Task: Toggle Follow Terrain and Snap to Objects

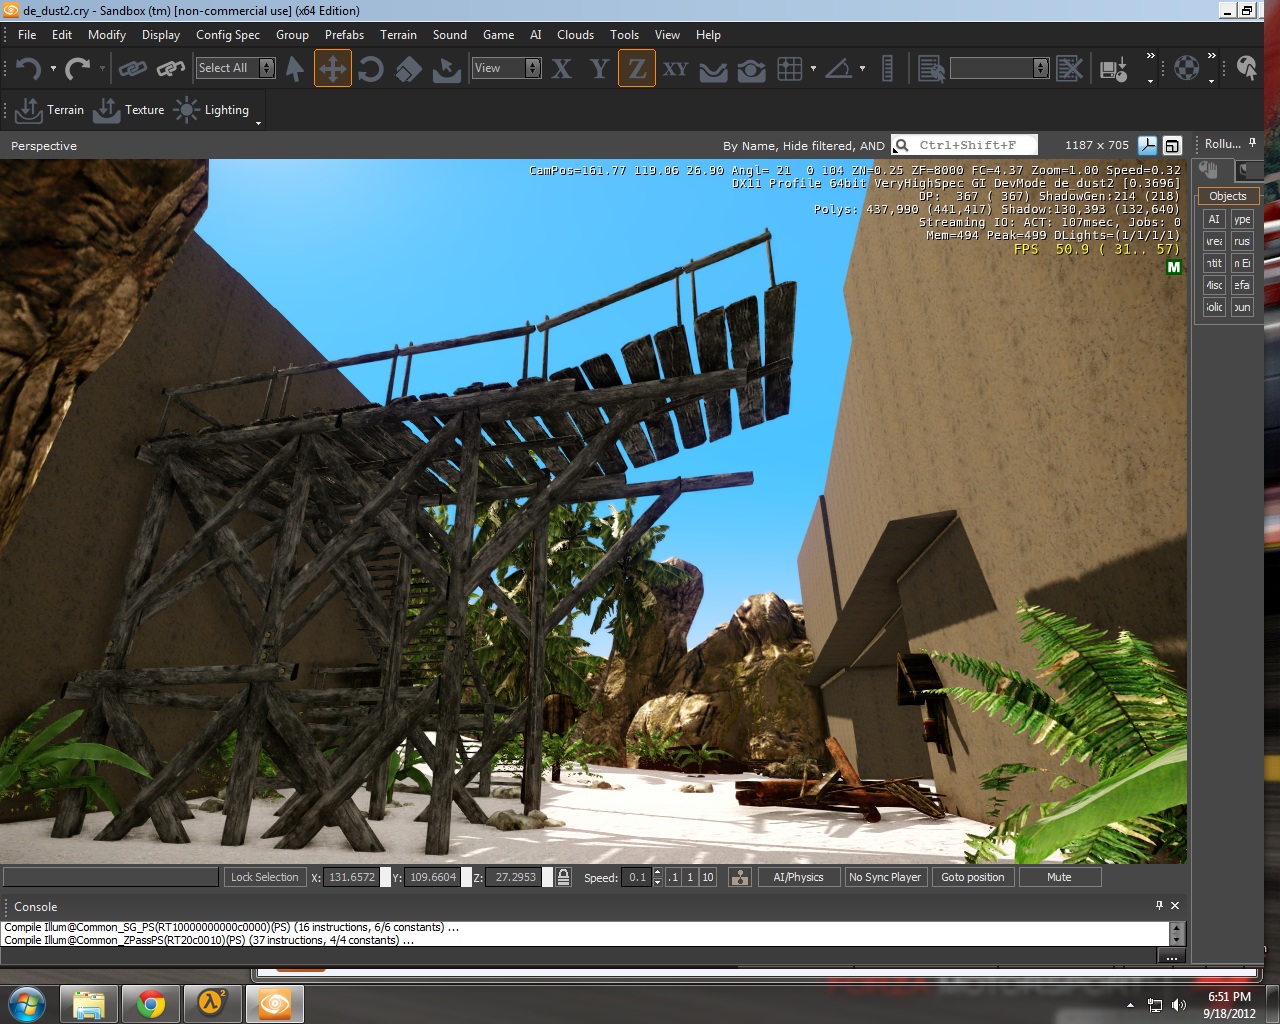Action: (751, 68)
